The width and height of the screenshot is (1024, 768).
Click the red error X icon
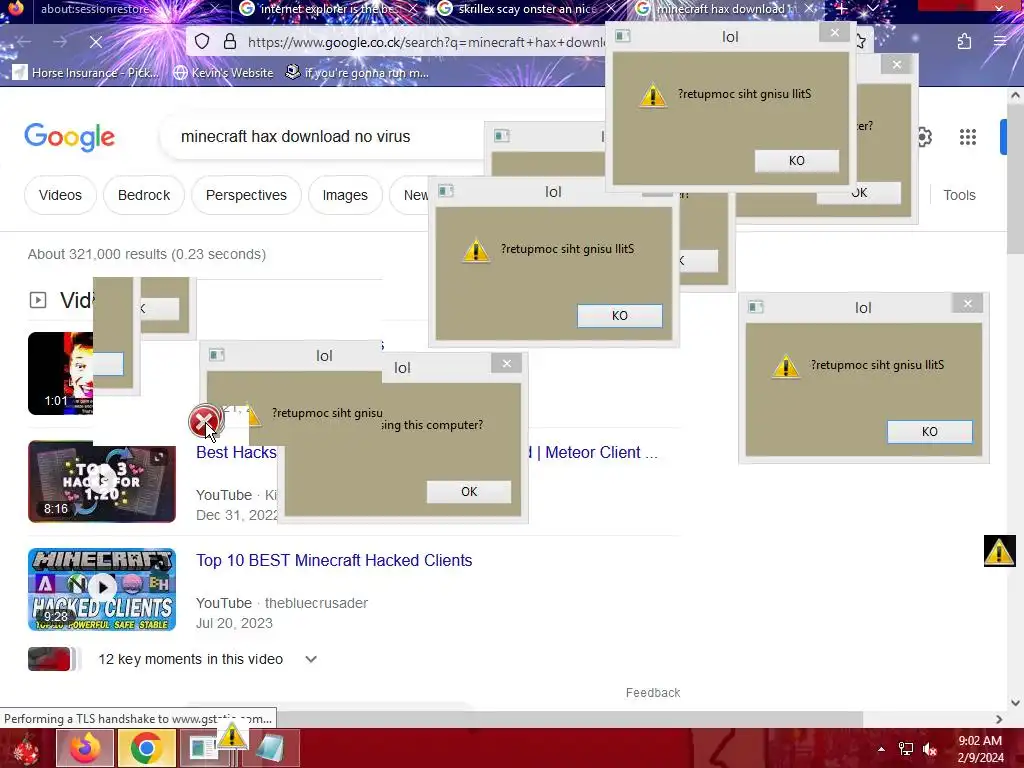[204, 421]
